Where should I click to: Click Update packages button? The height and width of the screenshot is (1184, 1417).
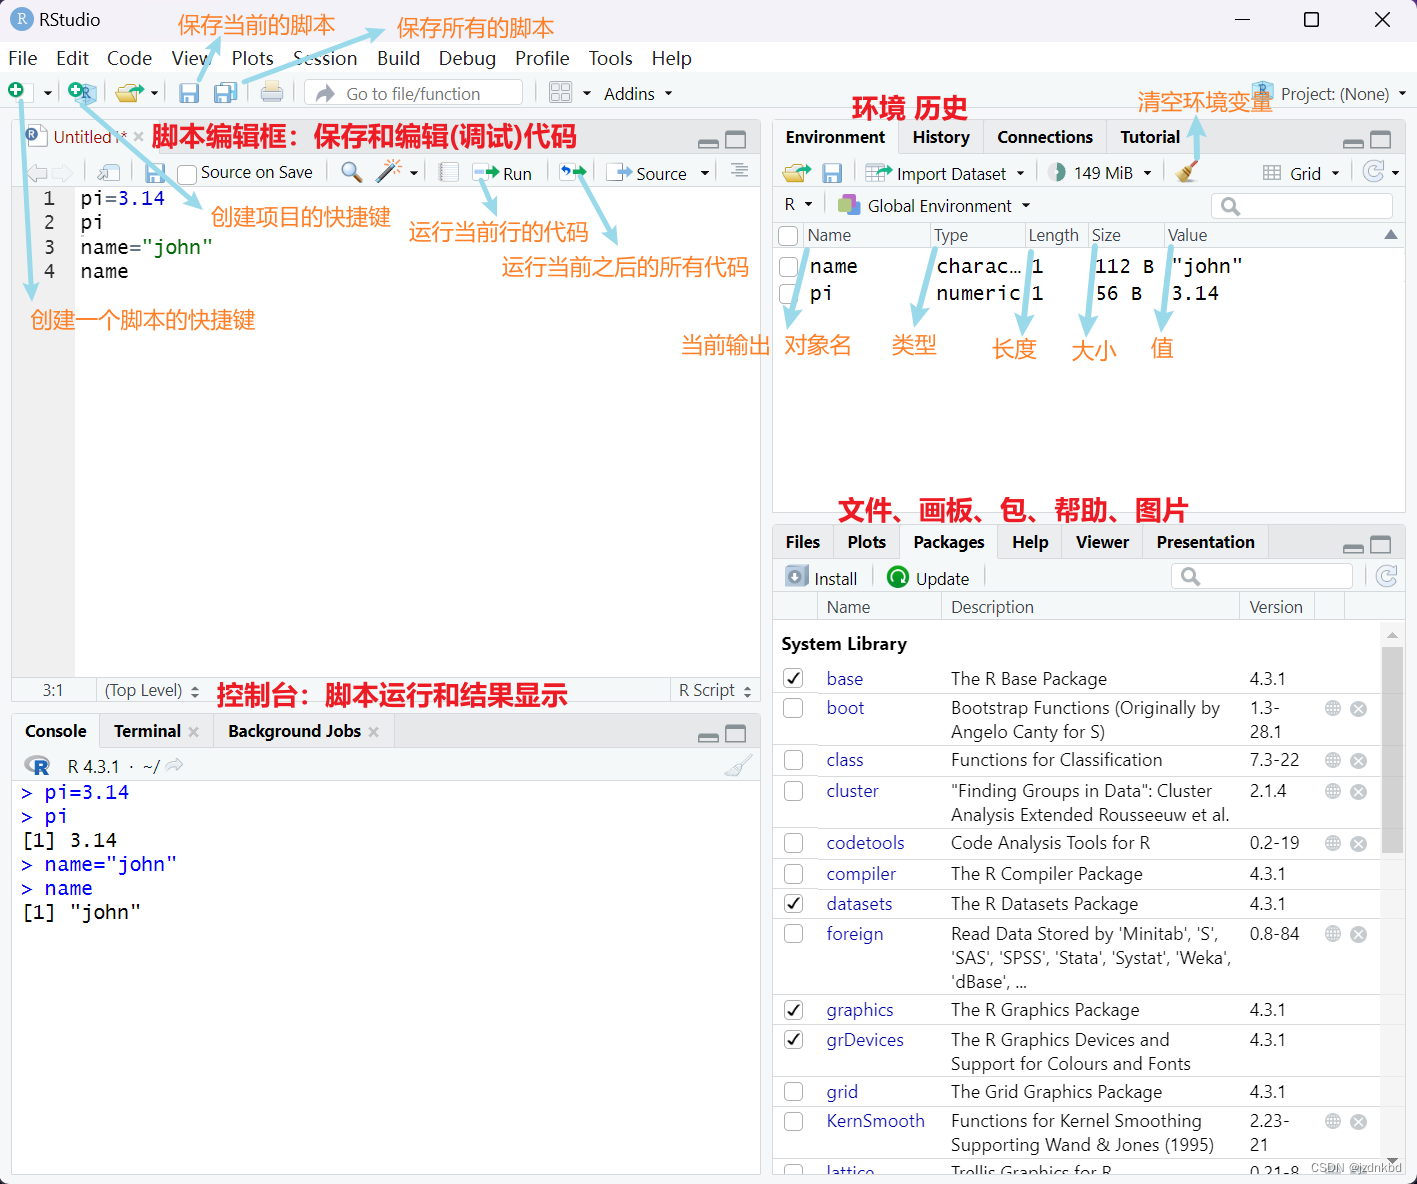point(928,578)
